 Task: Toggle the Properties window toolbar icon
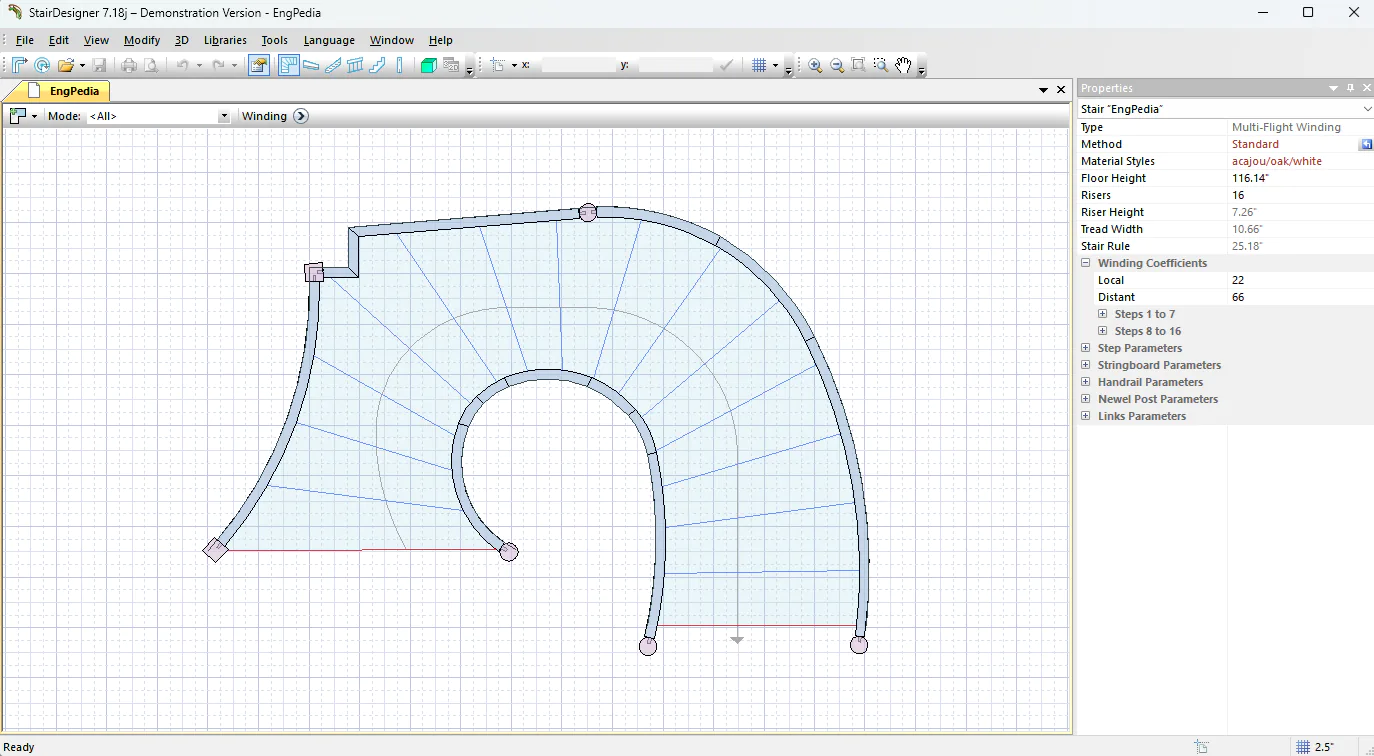(x=259, y=65)
